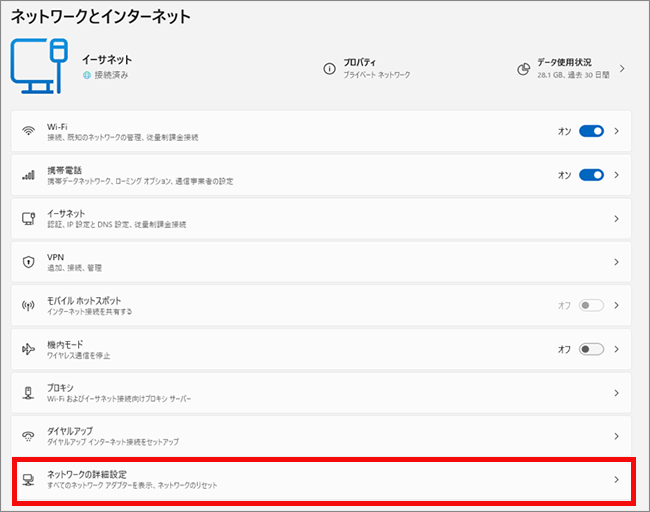Viewport: 650px width, 512px height.
Task: Open データ使用状況 link
Action: 564,62
